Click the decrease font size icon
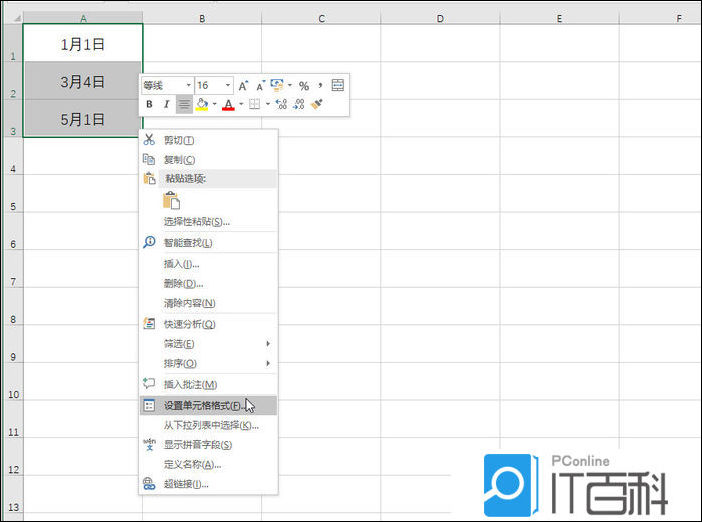Image resolution: width=702 pixels, height=522 pixels. coord(260,86)
